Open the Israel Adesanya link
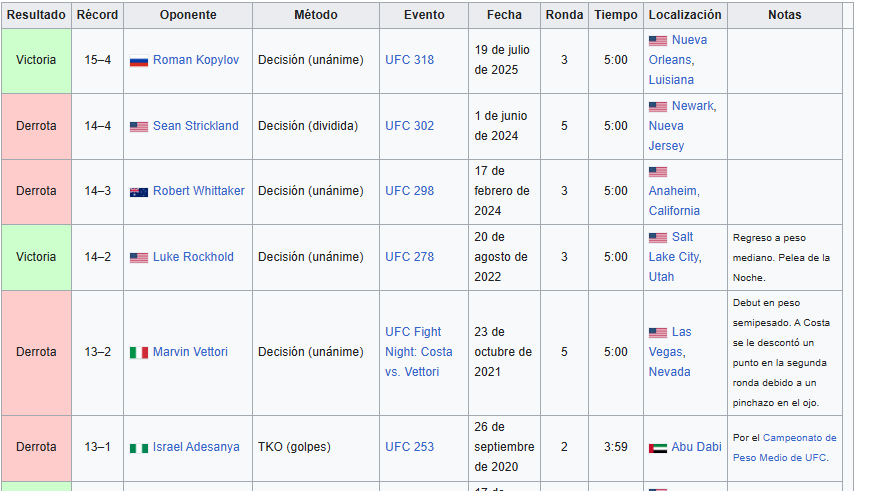Image resolution: width=885 pixels, height=491 pixels. (x=196, y=446)
